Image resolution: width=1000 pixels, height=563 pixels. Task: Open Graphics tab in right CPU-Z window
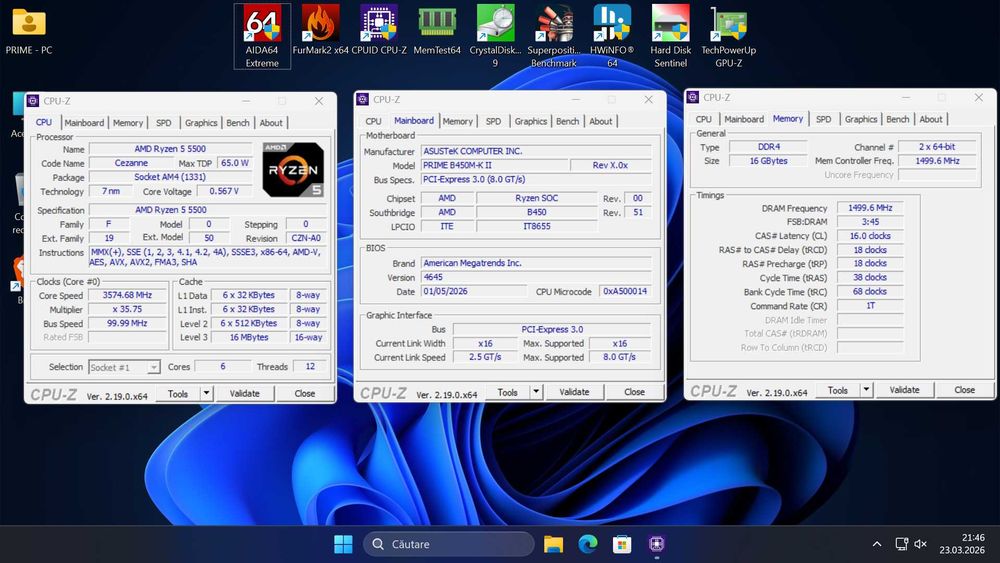click(x=861, y=119)
